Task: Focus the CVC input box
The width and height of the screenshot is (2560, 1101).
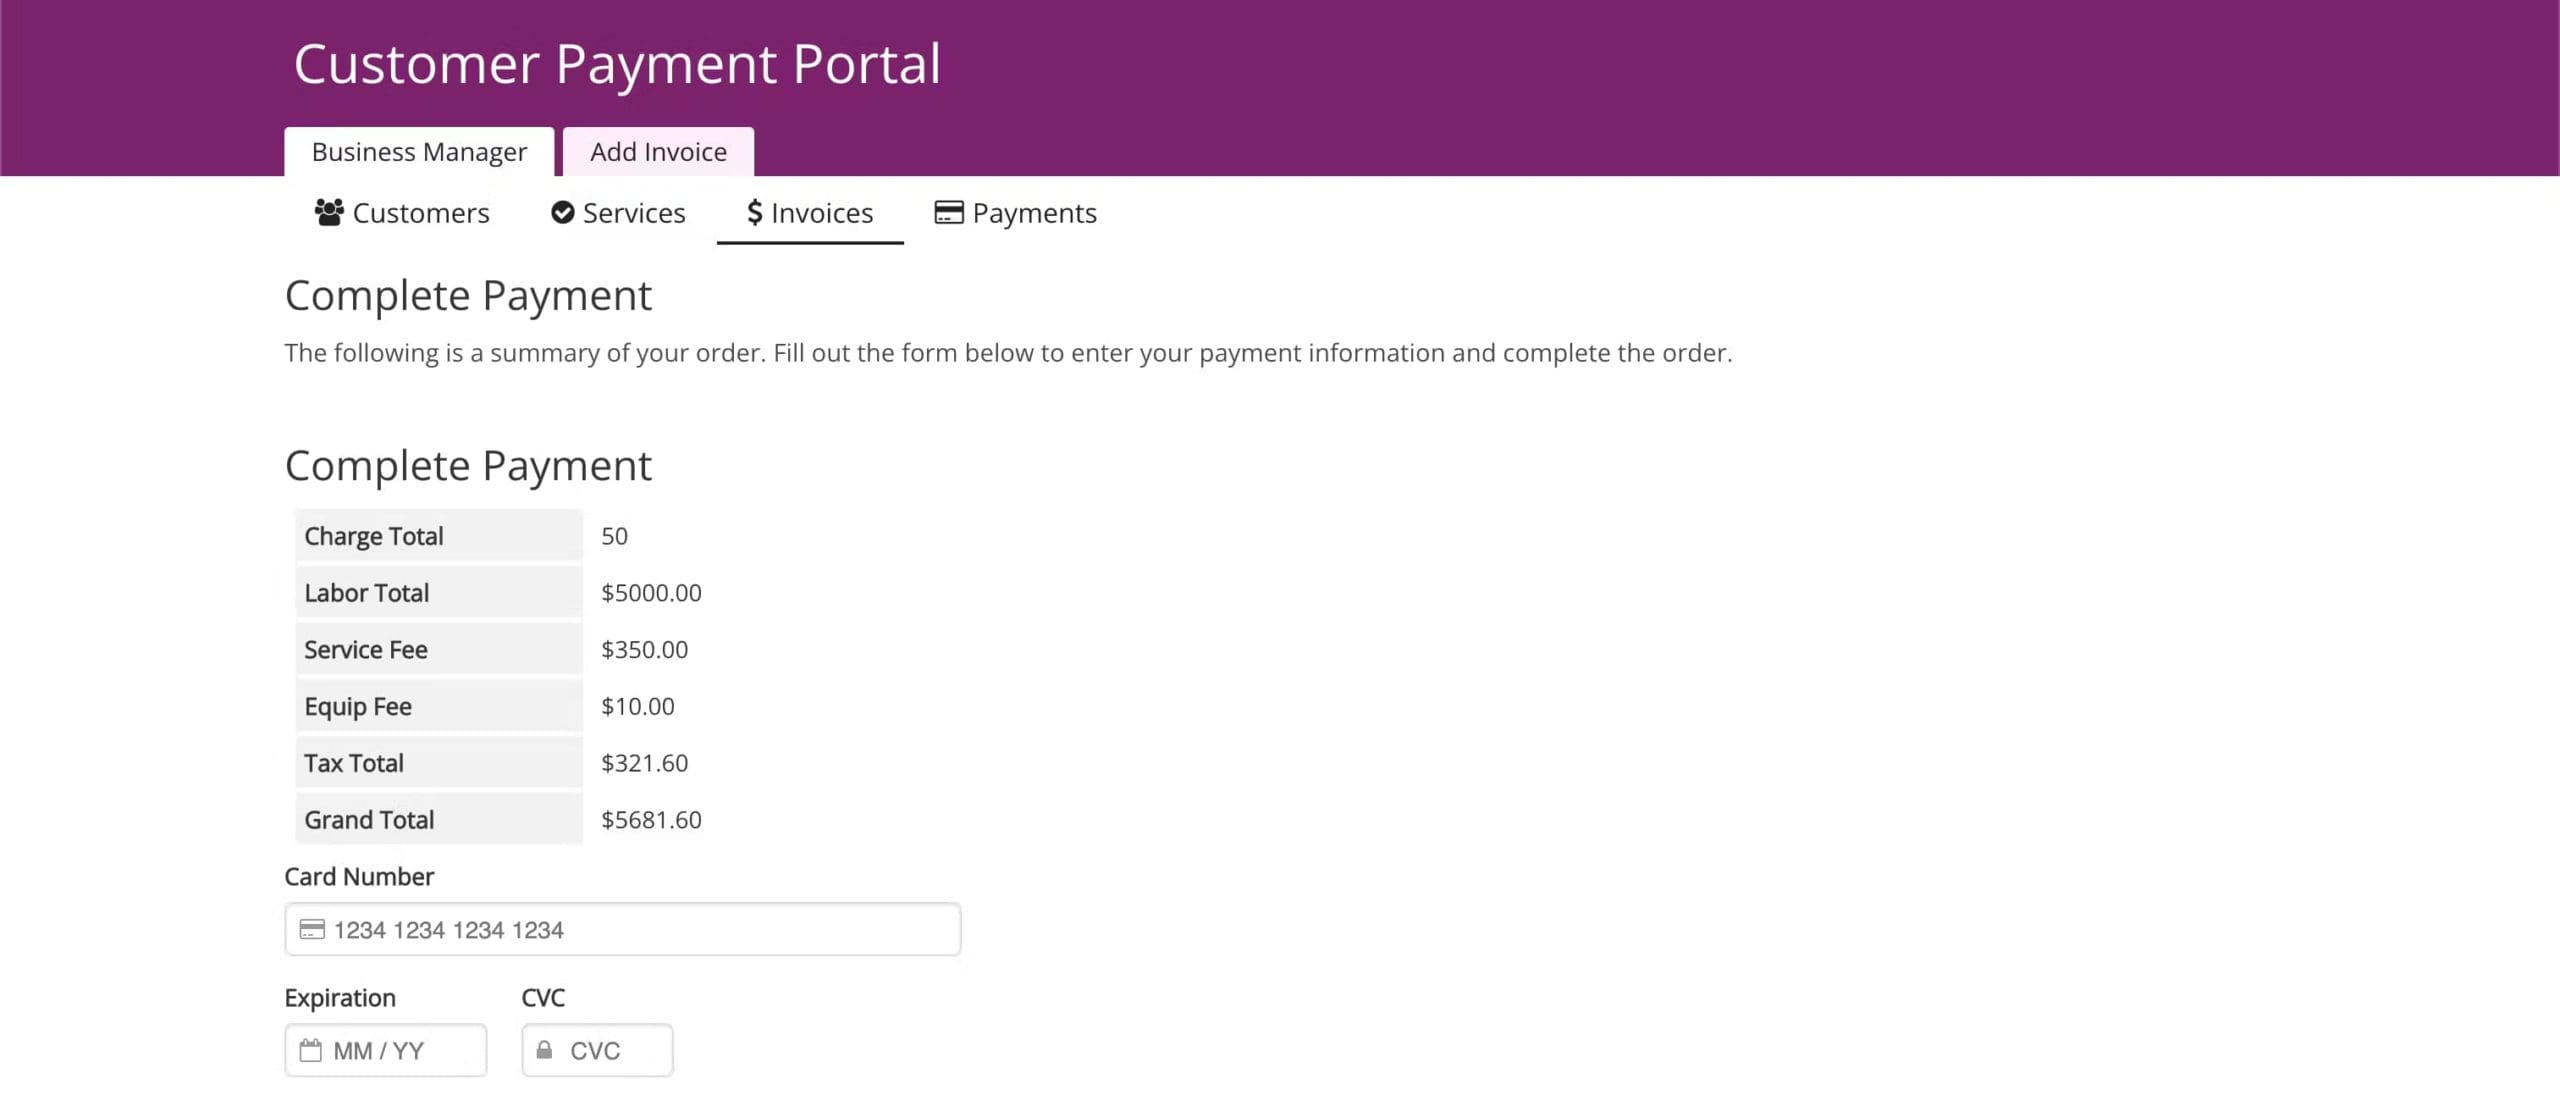Action: click(610, 1050)
